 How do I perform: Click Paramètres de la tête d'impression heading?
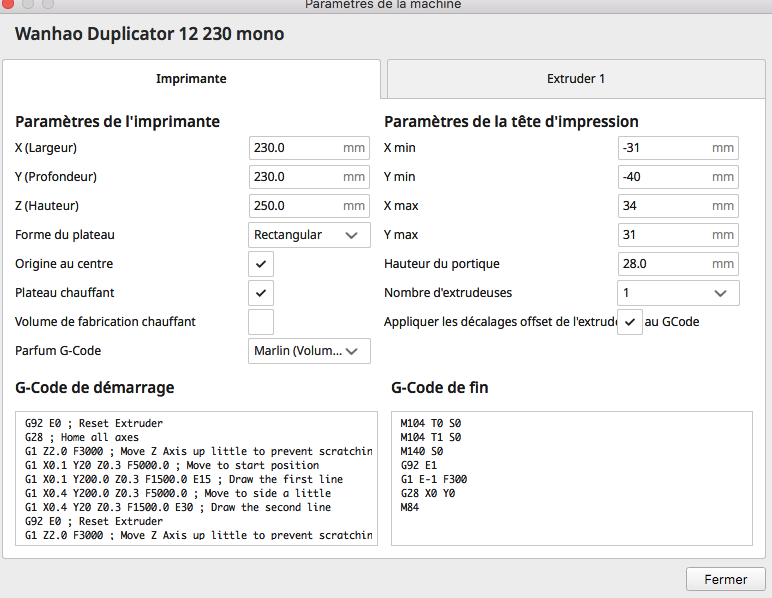[511, 122]
